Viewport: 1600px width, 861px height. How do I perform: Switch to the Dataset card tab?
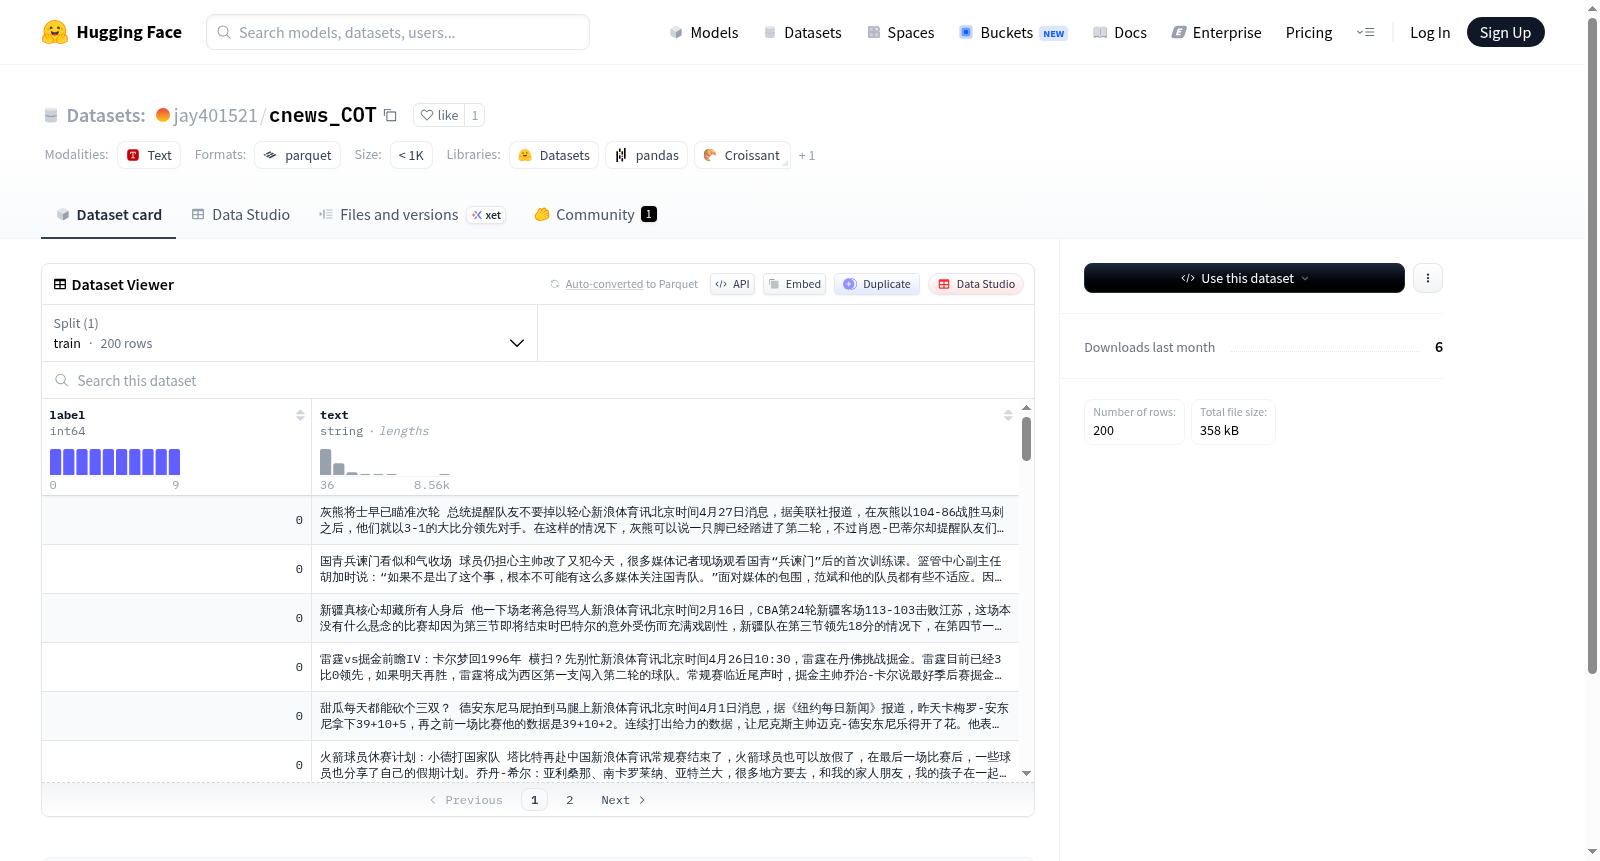(108, 214)
